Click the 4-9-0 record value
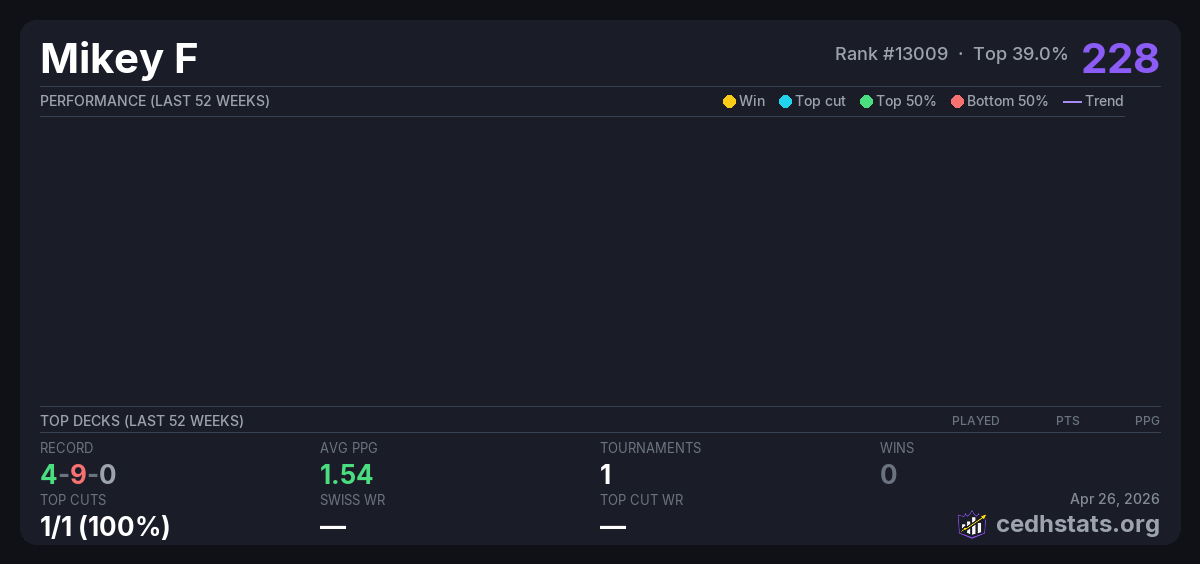Screen dimensions: 1200x564 [x=78, y=474]
